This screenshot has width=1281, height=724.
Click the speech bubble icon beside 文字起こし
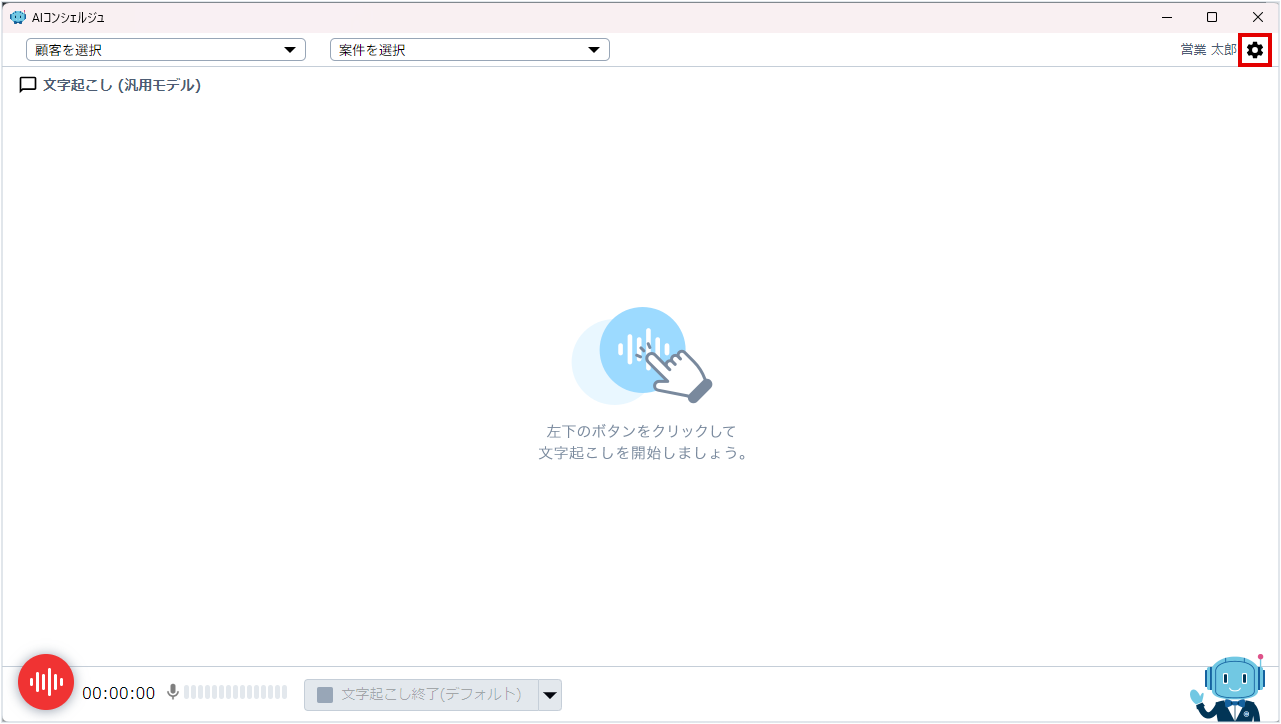(x=28, y=86)
